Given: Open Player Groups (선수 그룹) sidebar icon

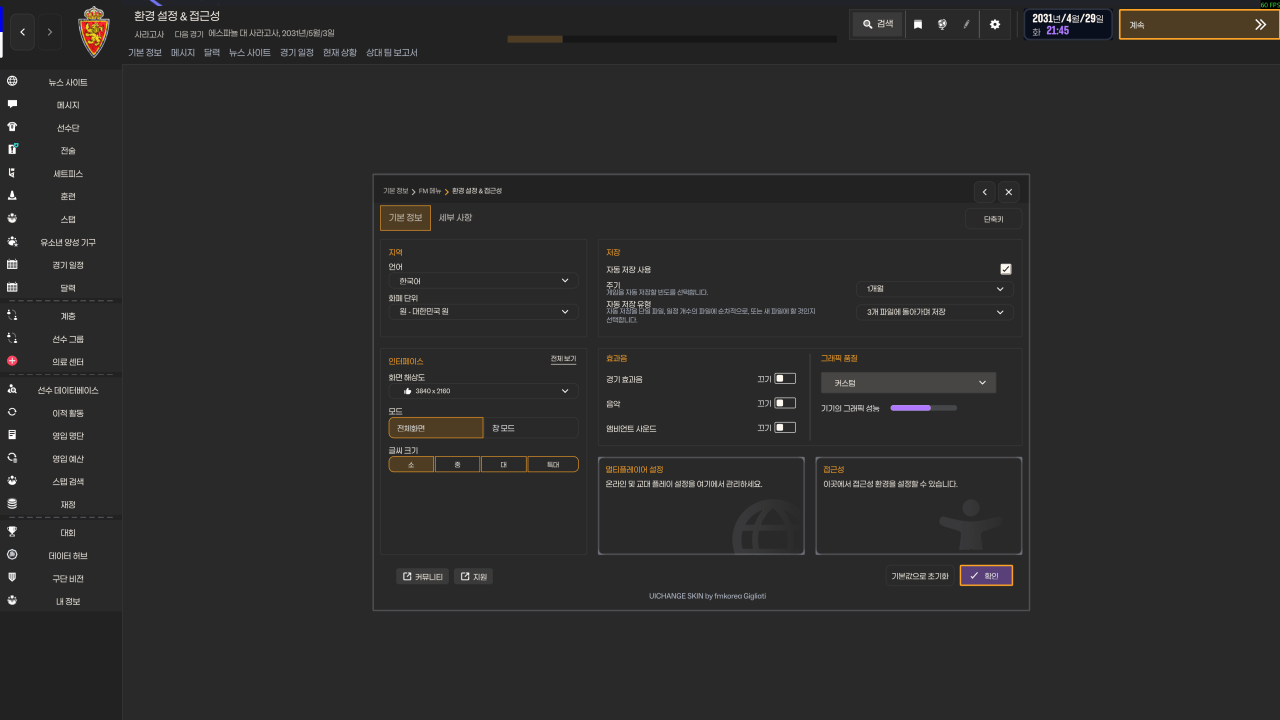Looking at the screenshot, I should (x=12, y=338).
